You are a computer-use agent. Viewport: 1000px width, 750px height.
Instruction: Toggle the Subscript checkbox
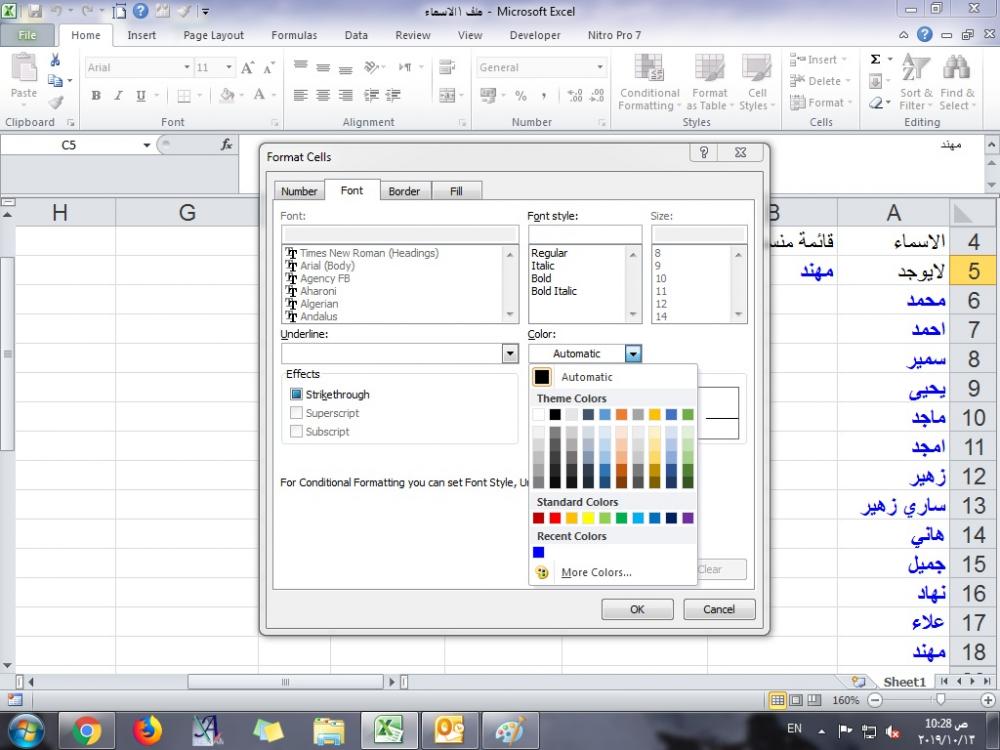coord(296,431)
